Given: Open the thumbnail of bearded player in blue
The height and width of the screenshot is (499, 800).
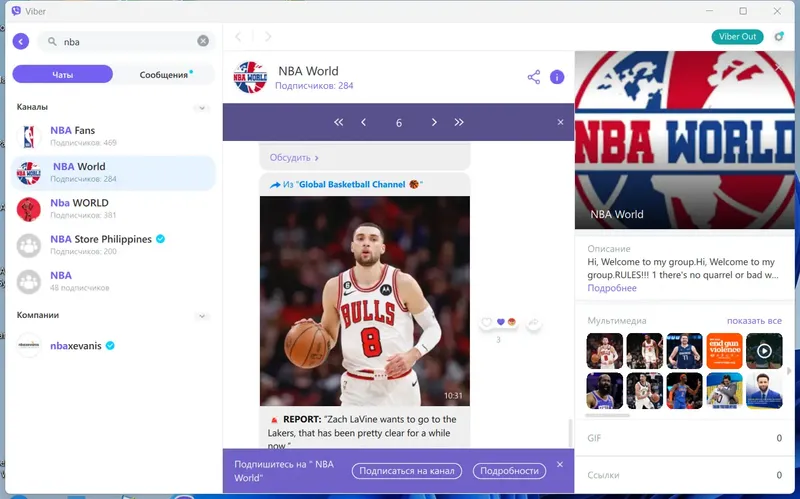Looking at the screenshot, I should point(605,391).
